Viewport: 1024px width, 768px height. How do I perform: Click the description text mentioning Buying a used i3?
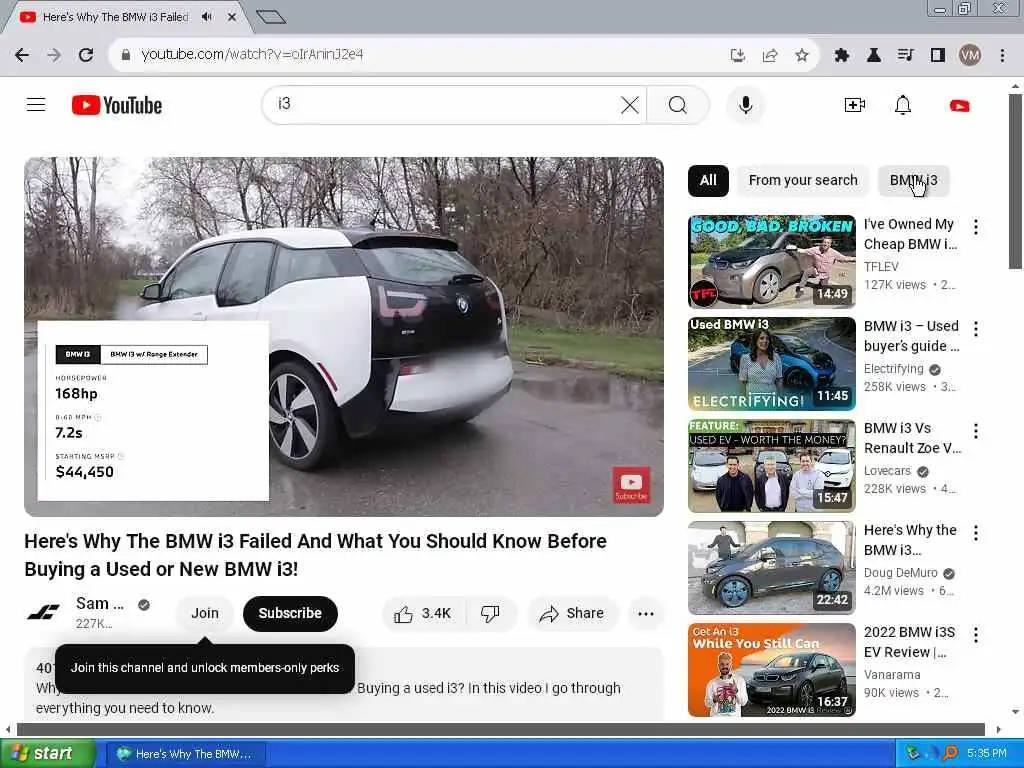(488, 688)
